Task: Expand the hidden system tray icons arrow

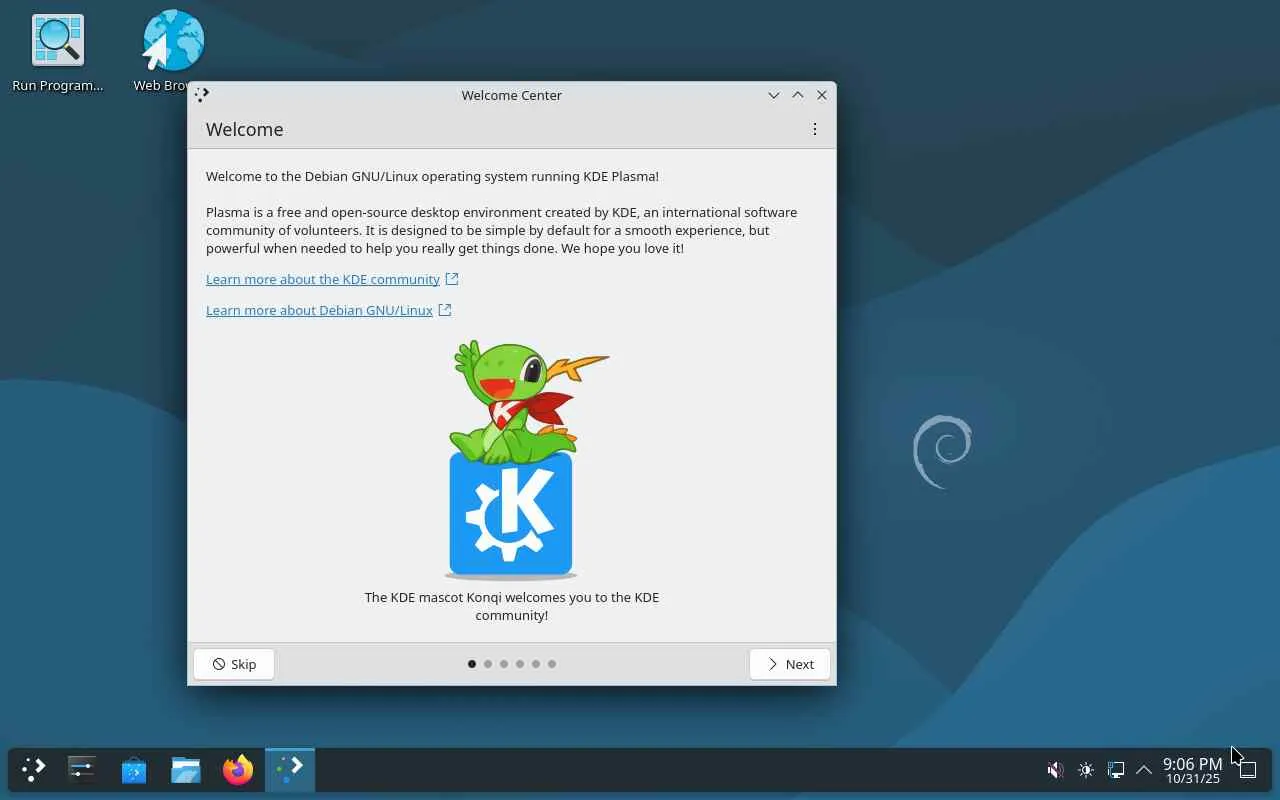Action: click(1144, 770)
